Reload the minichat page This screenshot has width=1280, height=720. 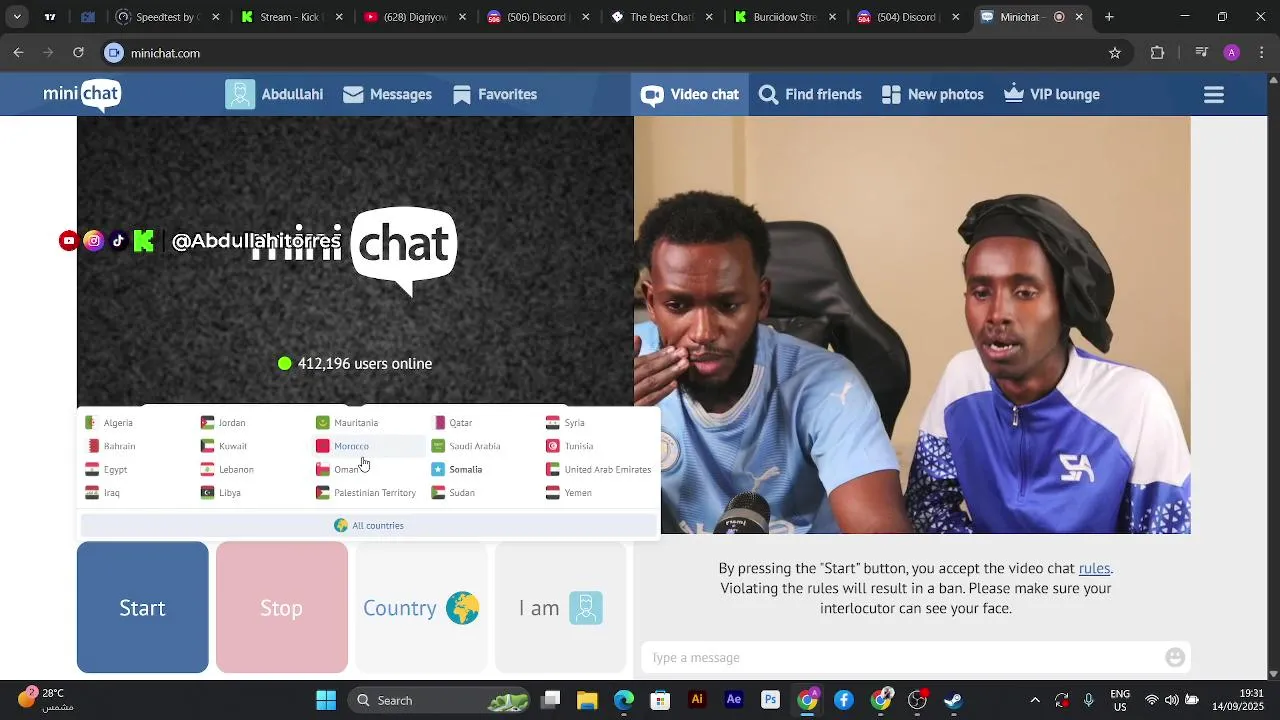tap(78, 53)
